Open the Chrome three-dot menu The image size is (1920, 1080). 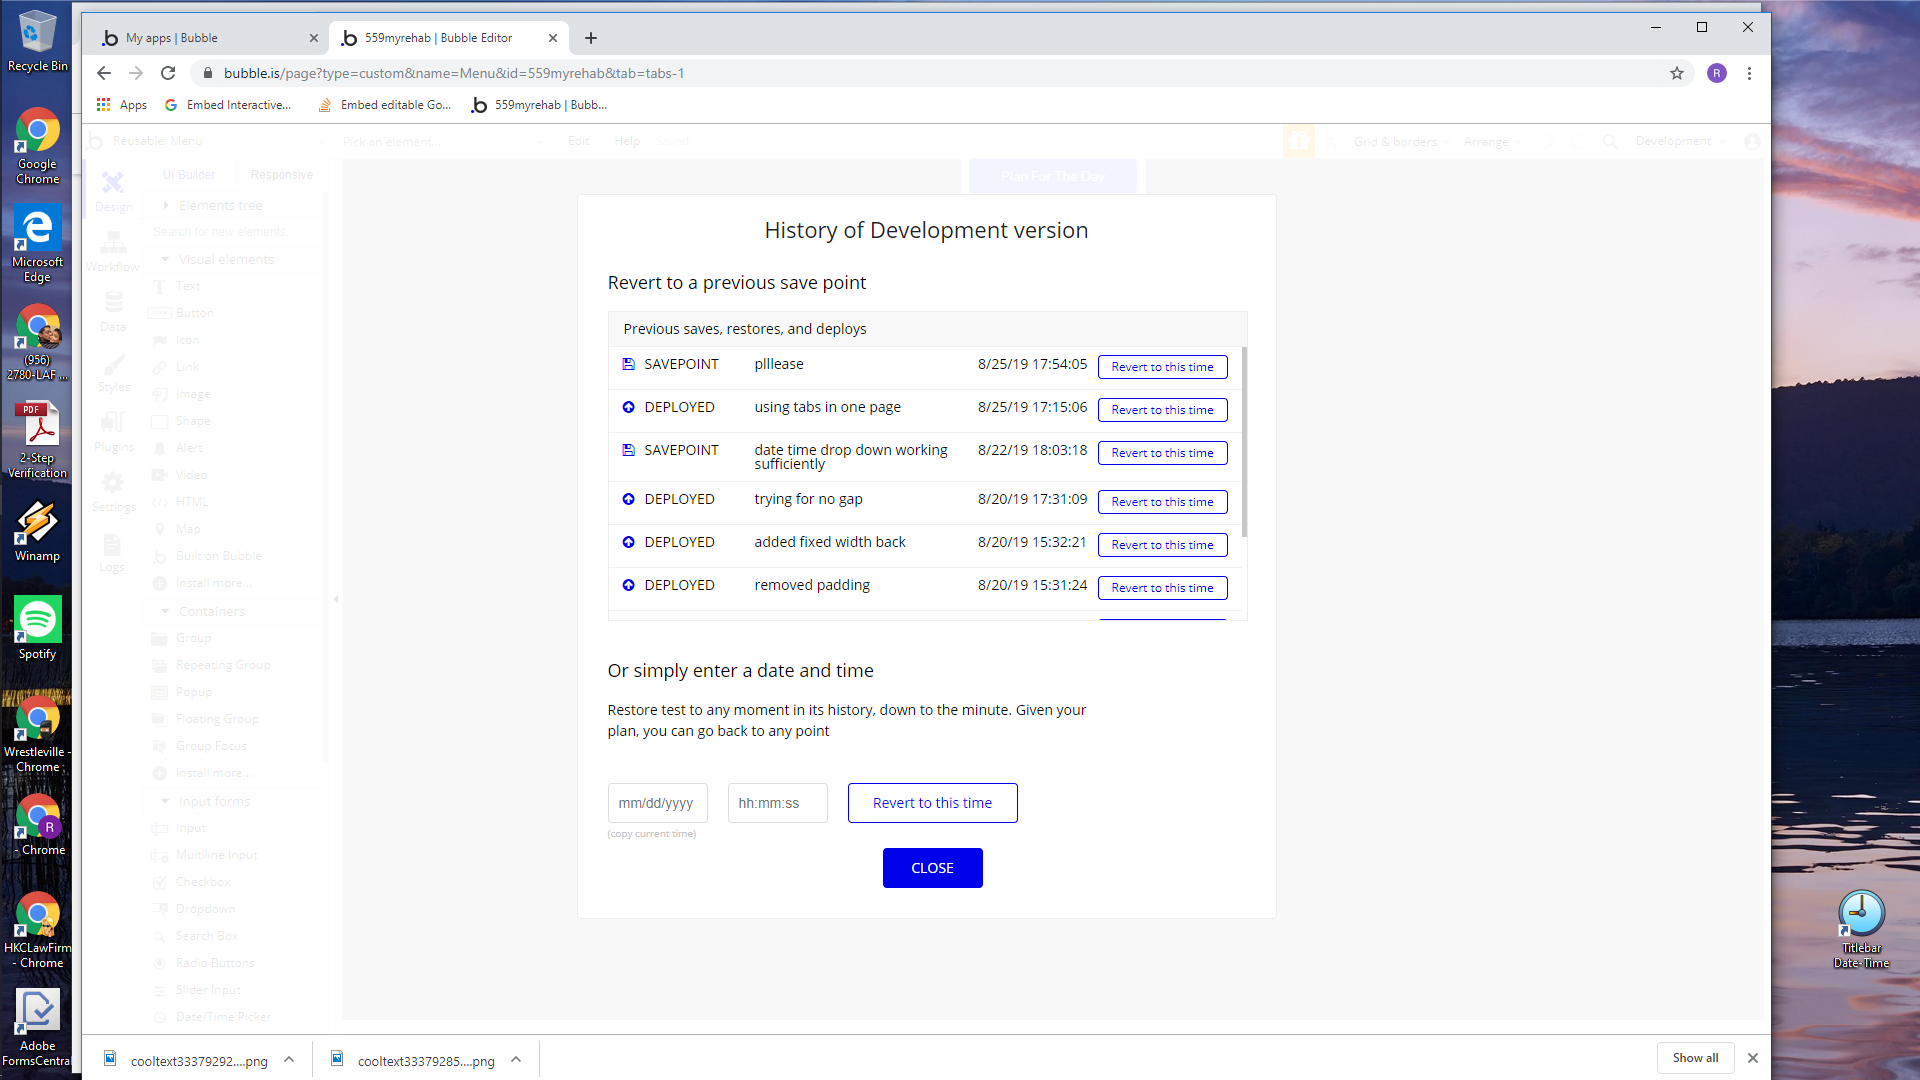pyautogui.click(x=1749, y=73)
